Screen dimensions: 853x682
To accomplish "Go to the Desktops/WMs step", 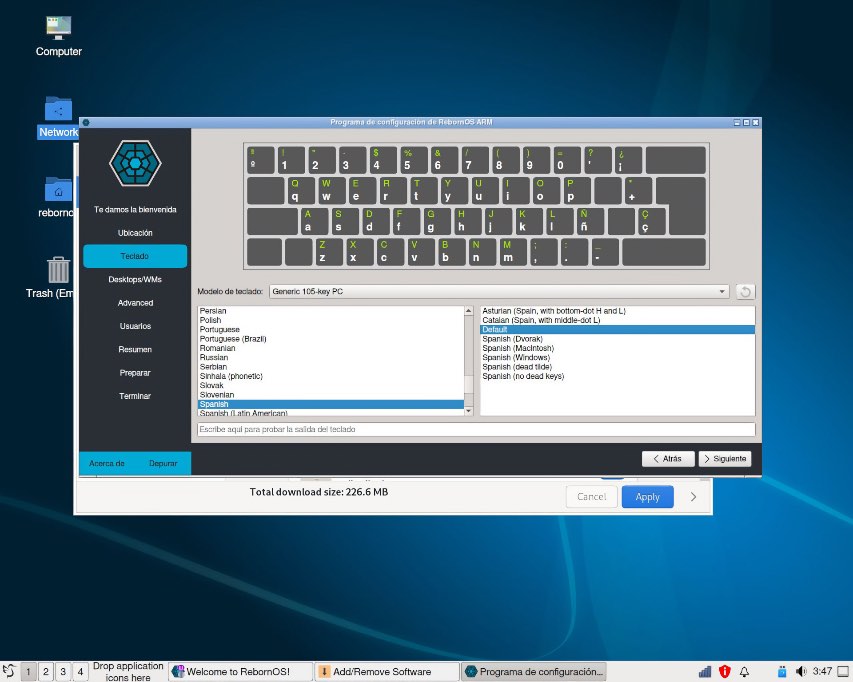I will [x=135, y=280].
